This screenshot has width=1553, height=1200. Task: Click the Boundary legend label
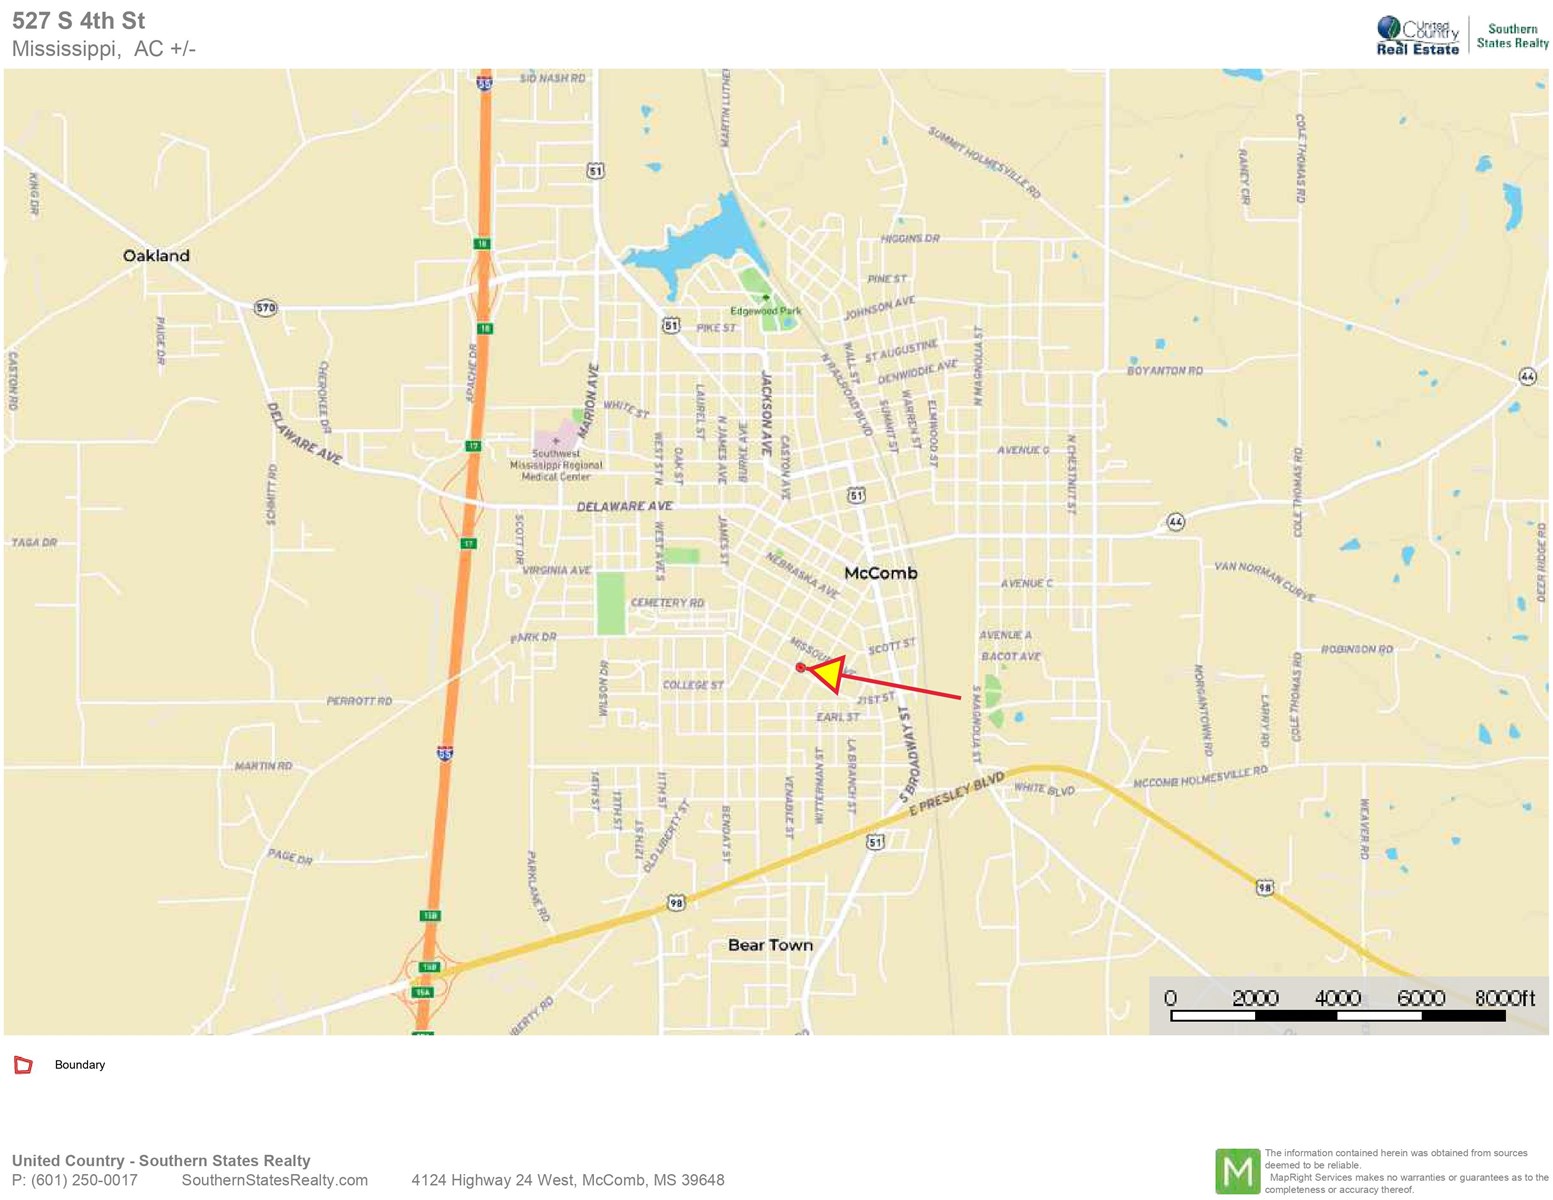point(80,1065)
